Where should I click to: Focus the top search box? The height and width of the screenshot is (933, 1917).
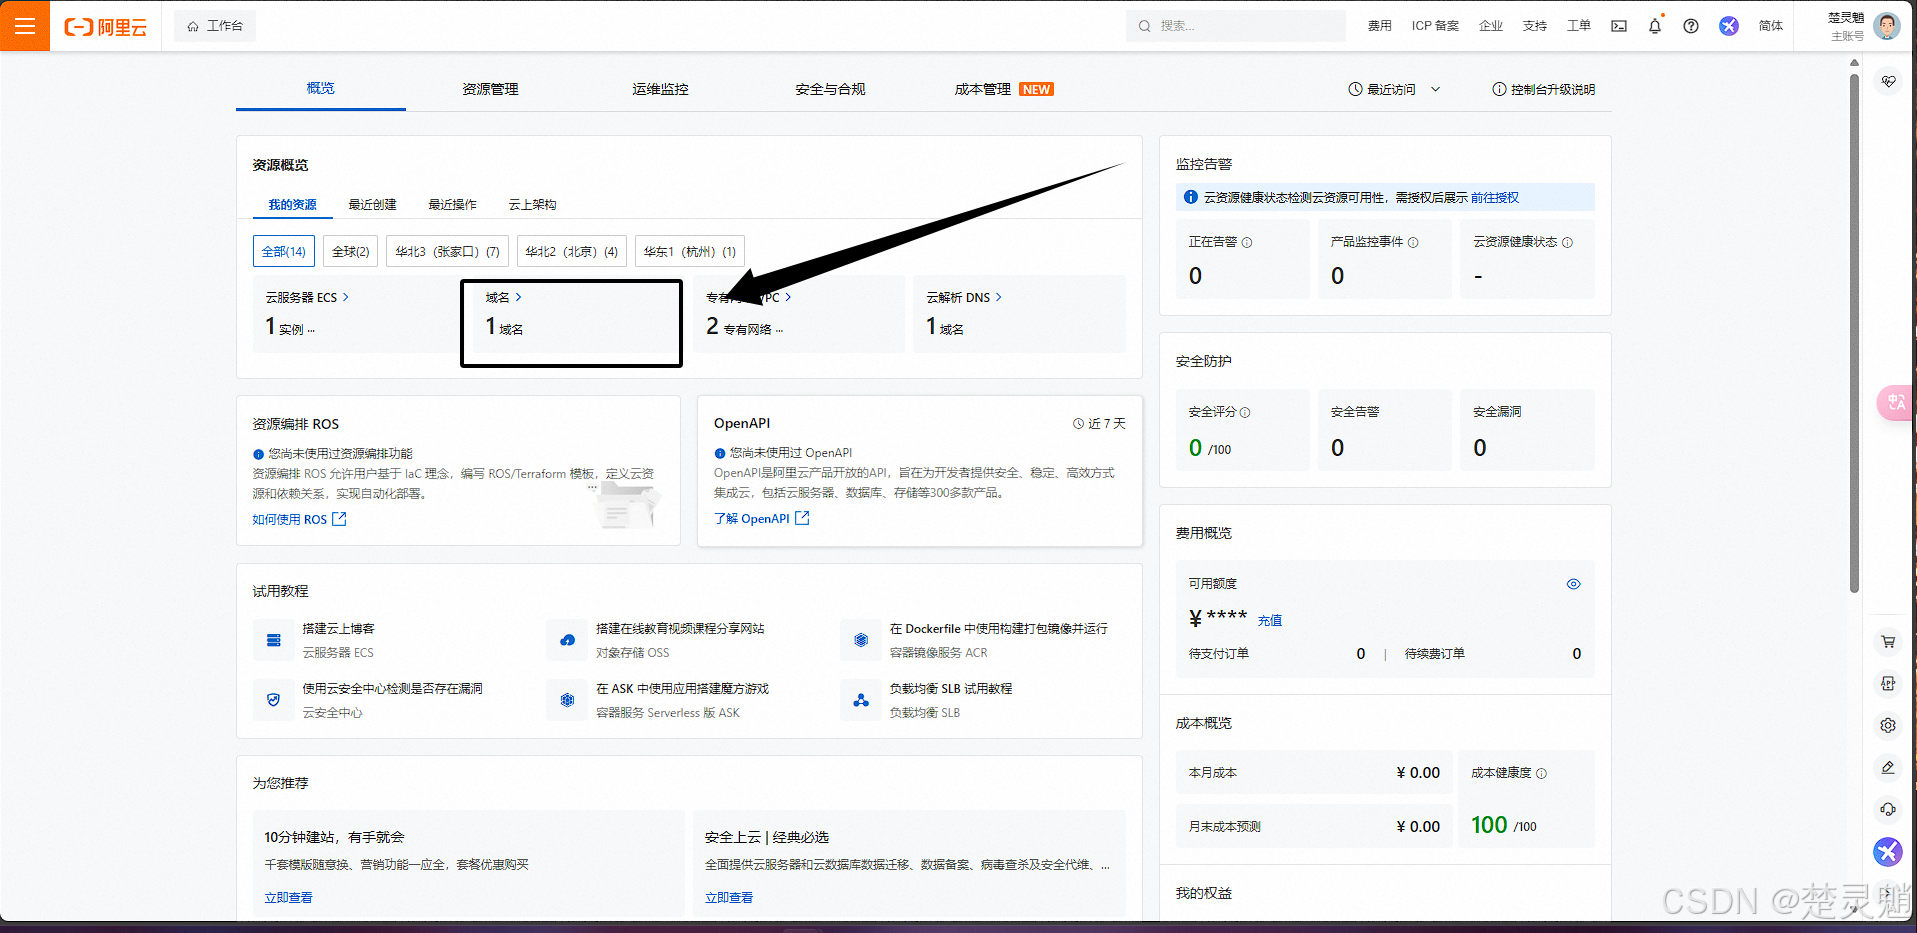(x=1235, y=26)
